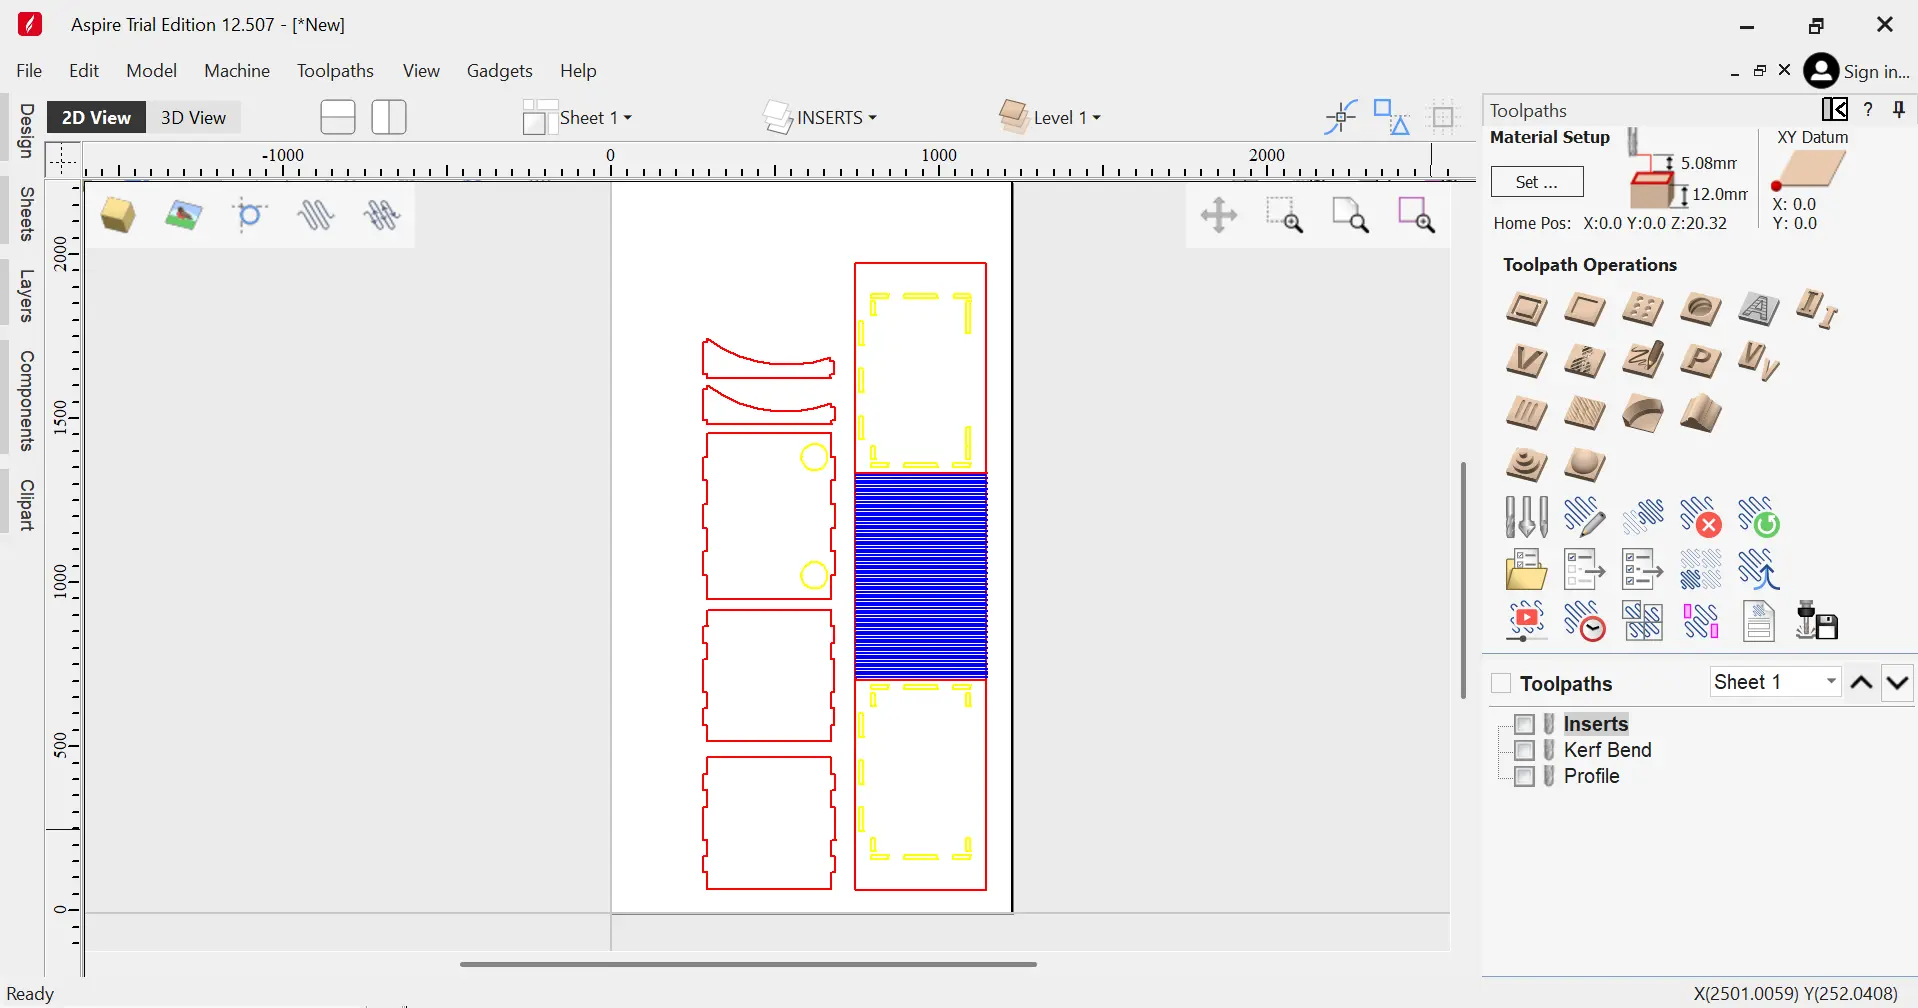The image size is (1918, 1008).
Task: Enable the Kerf Bend toolpath checkbox
Action: point(1527,749)
